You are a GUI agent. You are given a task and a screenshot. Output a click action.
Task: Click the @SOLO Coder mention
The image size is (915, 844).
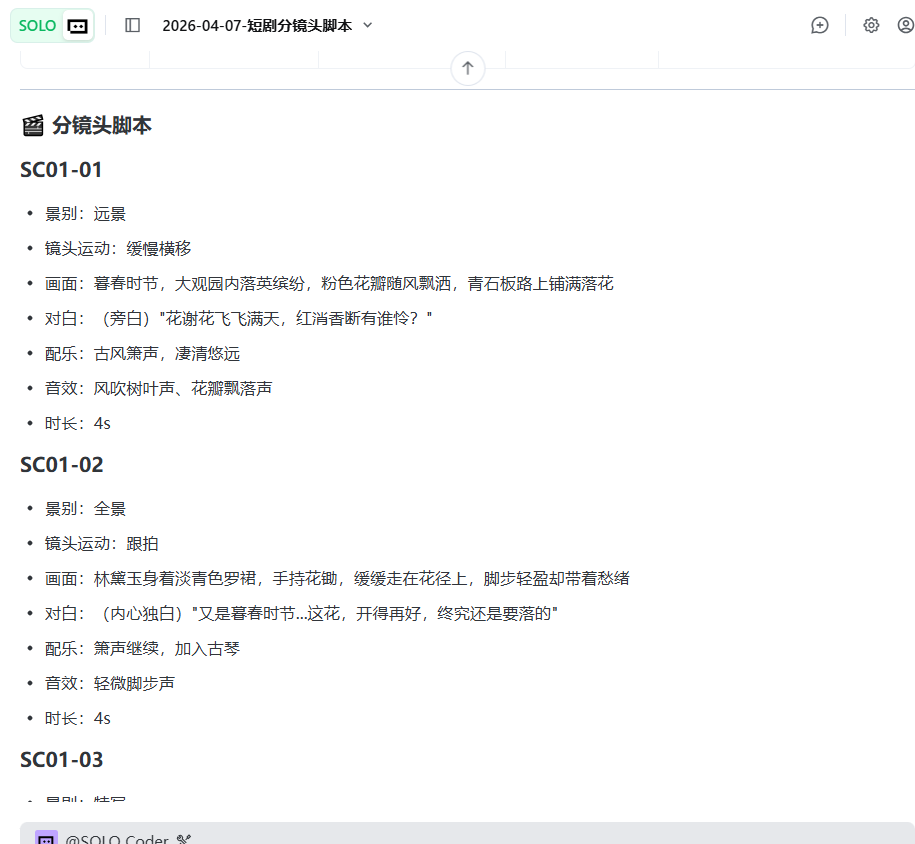pyautogui.click(x=116, y=838)
